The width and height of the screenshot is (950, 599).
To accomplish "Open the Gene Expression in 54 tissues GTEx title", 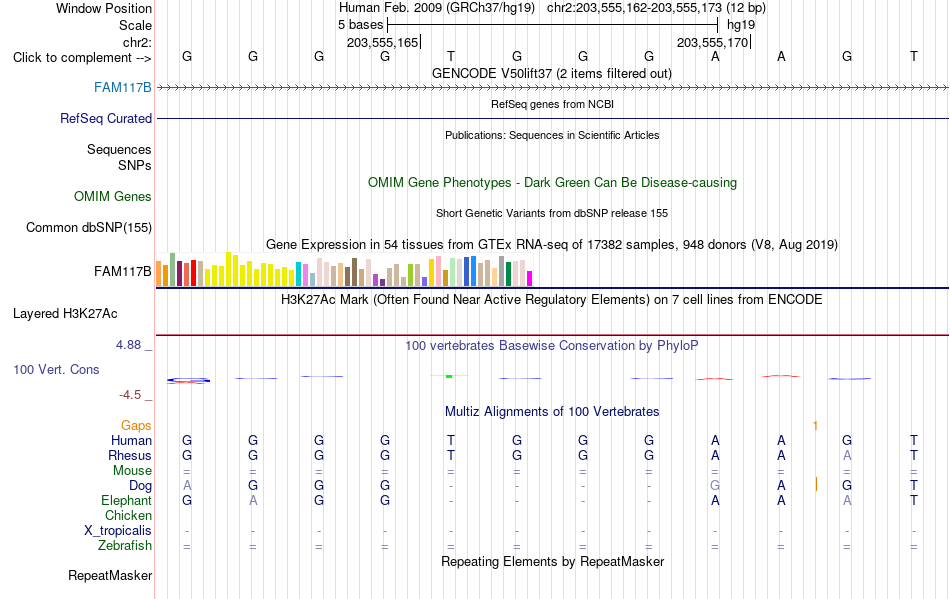I will 552,245.
